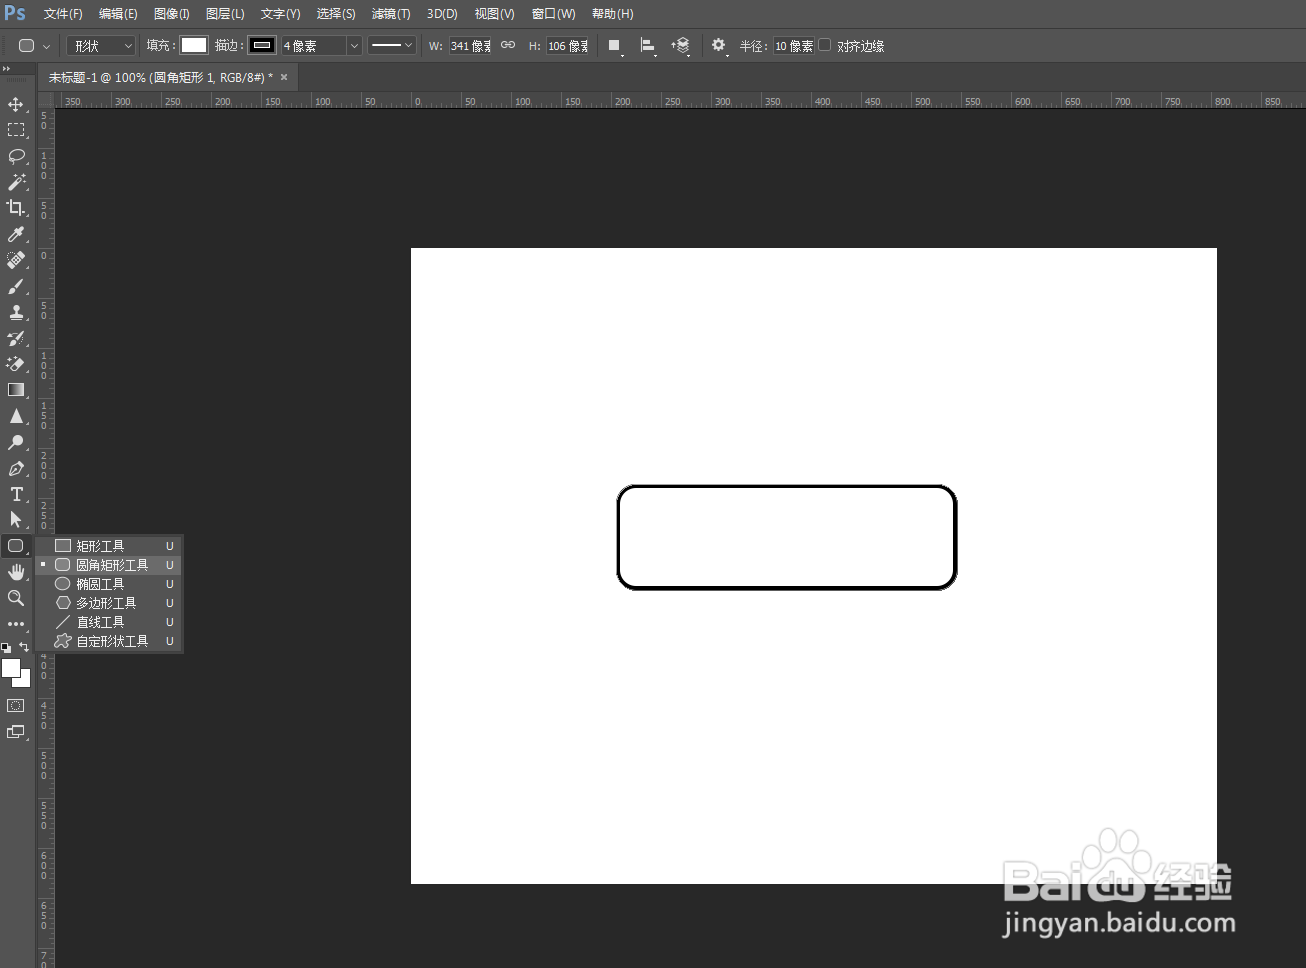The image size is (1306, 968).
Task: Select the Pen tool
Action: click(x=16, y=468)
